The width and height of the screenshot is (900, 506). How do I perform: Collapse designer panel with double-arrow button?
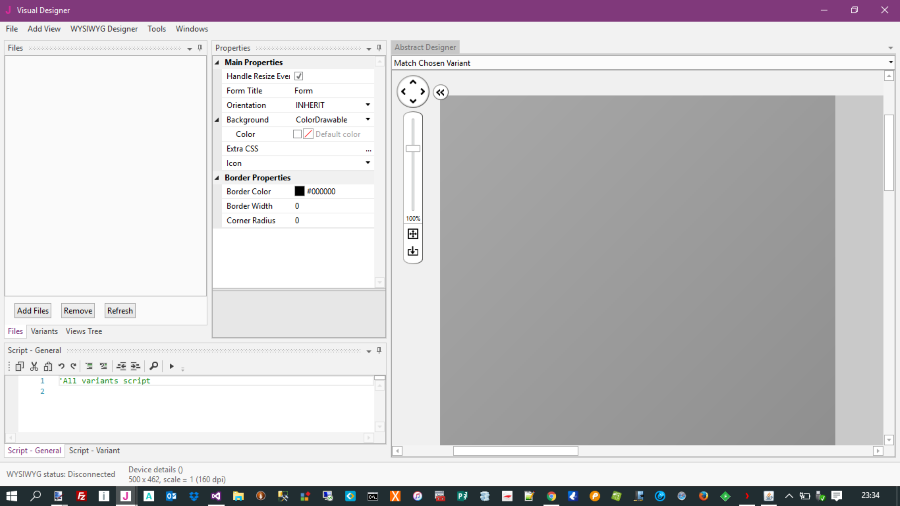(x=440, y=92)
